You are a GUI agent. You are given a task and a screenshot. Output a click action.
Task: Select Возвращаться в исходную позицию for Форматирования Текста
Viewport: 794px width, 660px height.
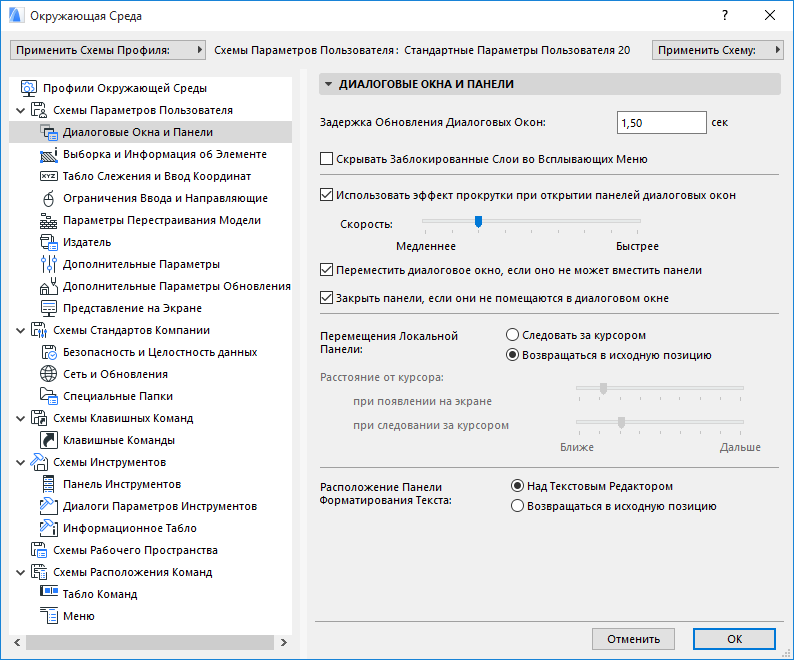point(517,506)
